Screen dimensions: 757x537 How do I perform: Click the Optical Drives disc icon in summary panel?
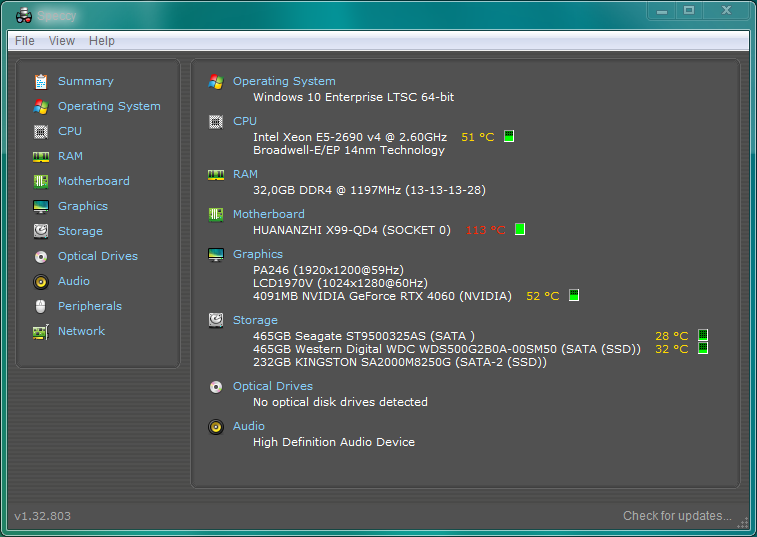point(216,387)
